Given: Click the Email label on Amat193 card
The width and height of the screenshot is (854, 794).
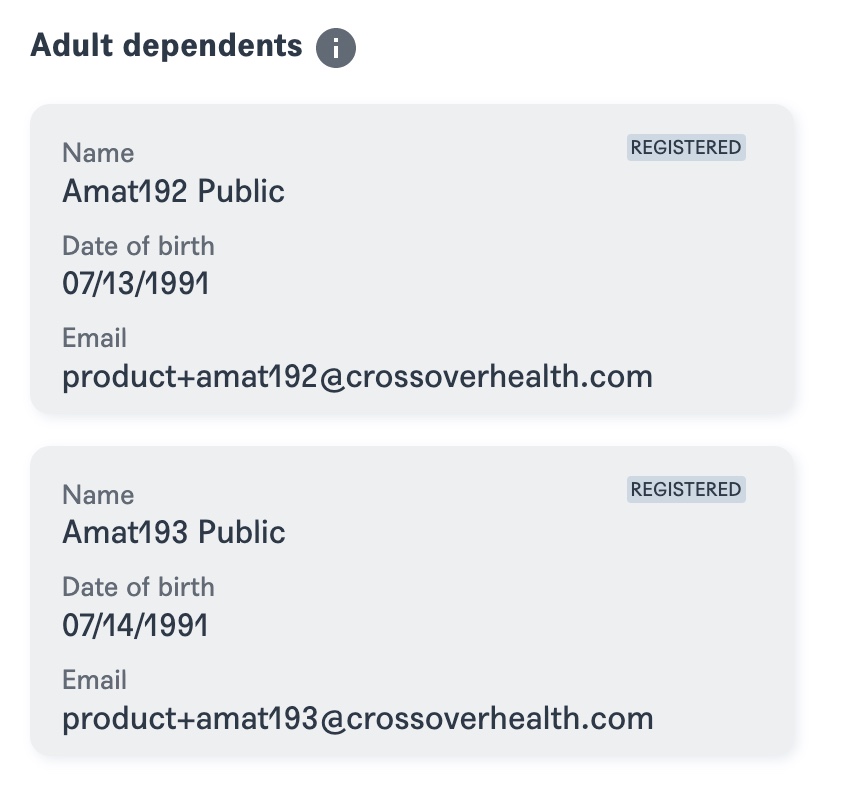Looking at the screenshot, I should [95, 680].
